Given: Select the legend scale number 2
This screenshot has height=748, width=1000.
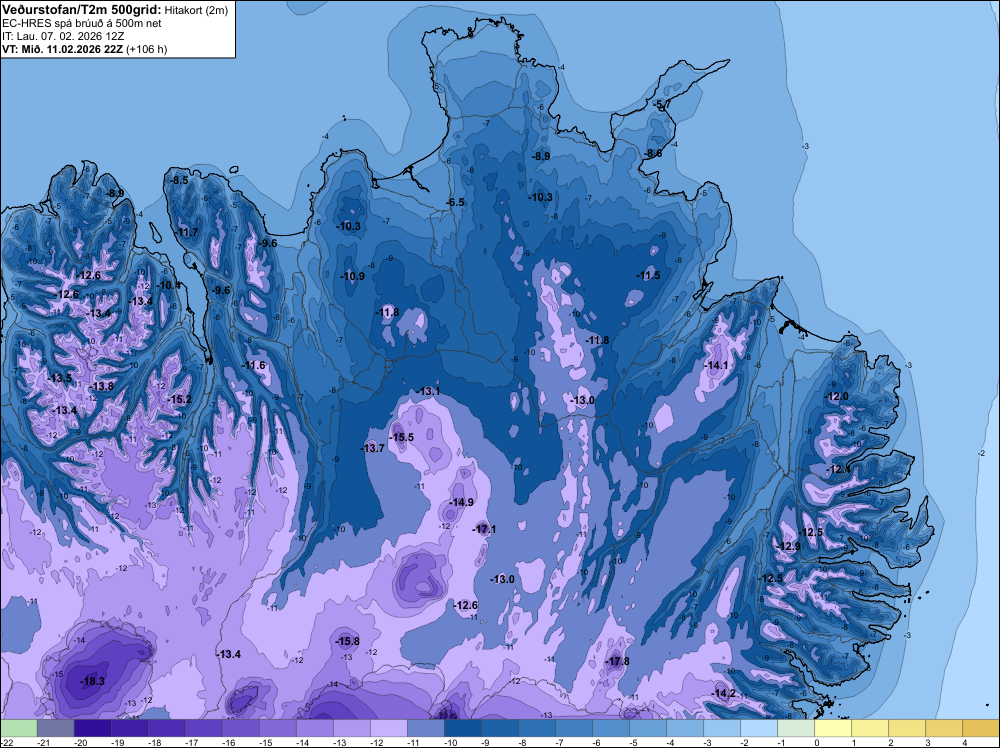Looking at the screenshot, I should (891, 742).
